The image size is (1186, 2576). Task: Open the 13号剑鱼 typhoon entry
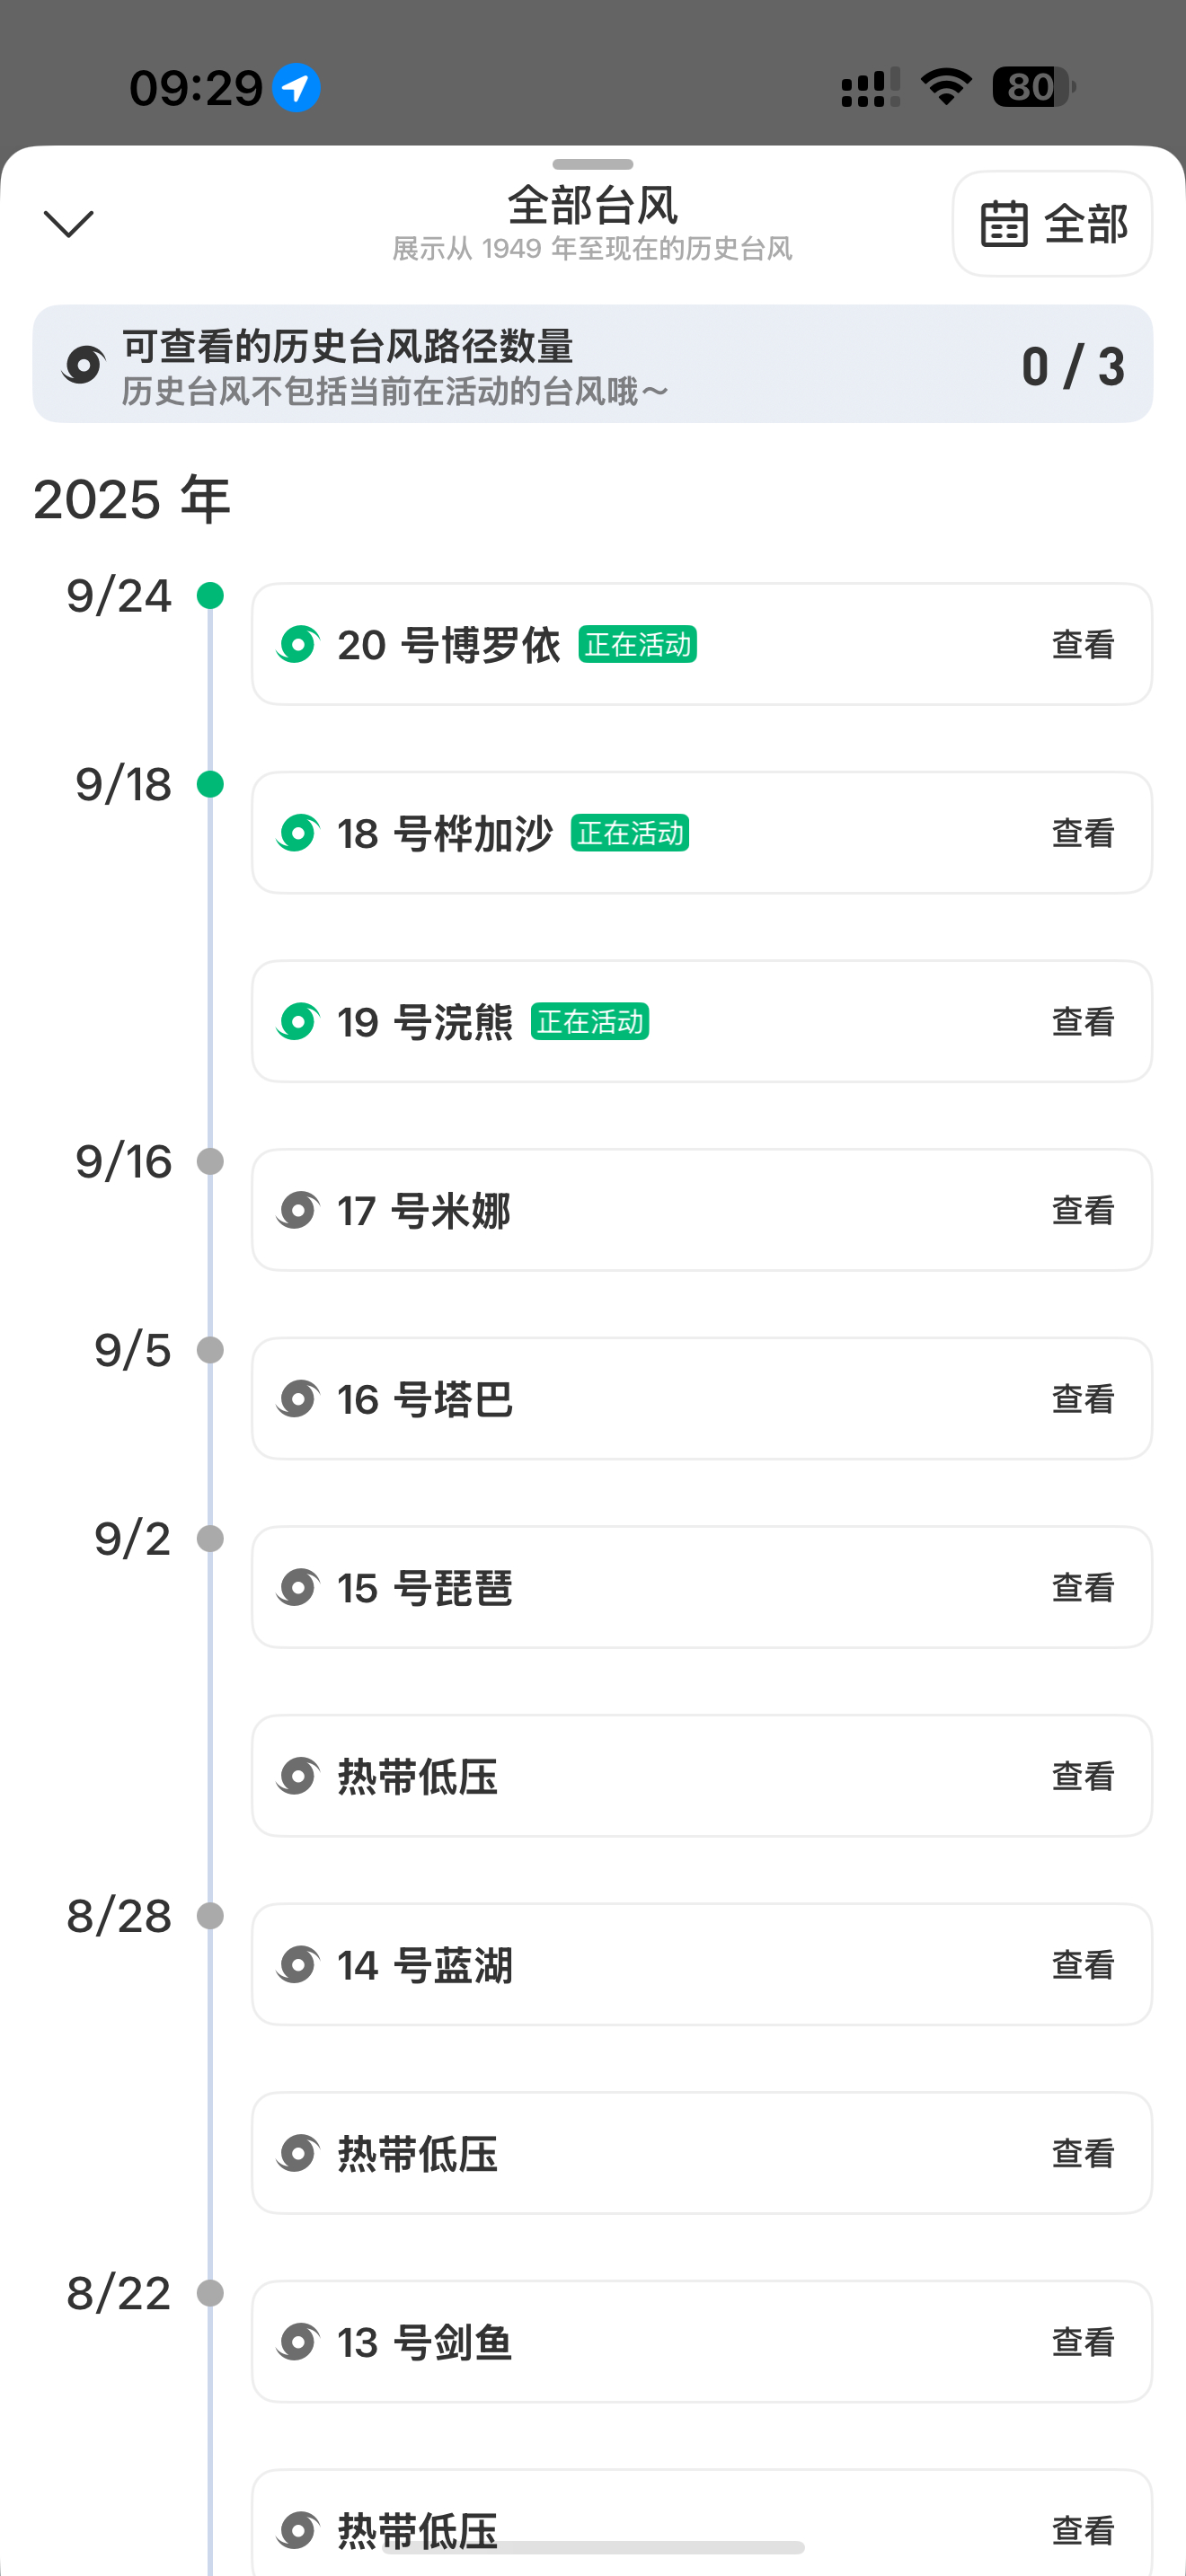[x=701, y=2341]
